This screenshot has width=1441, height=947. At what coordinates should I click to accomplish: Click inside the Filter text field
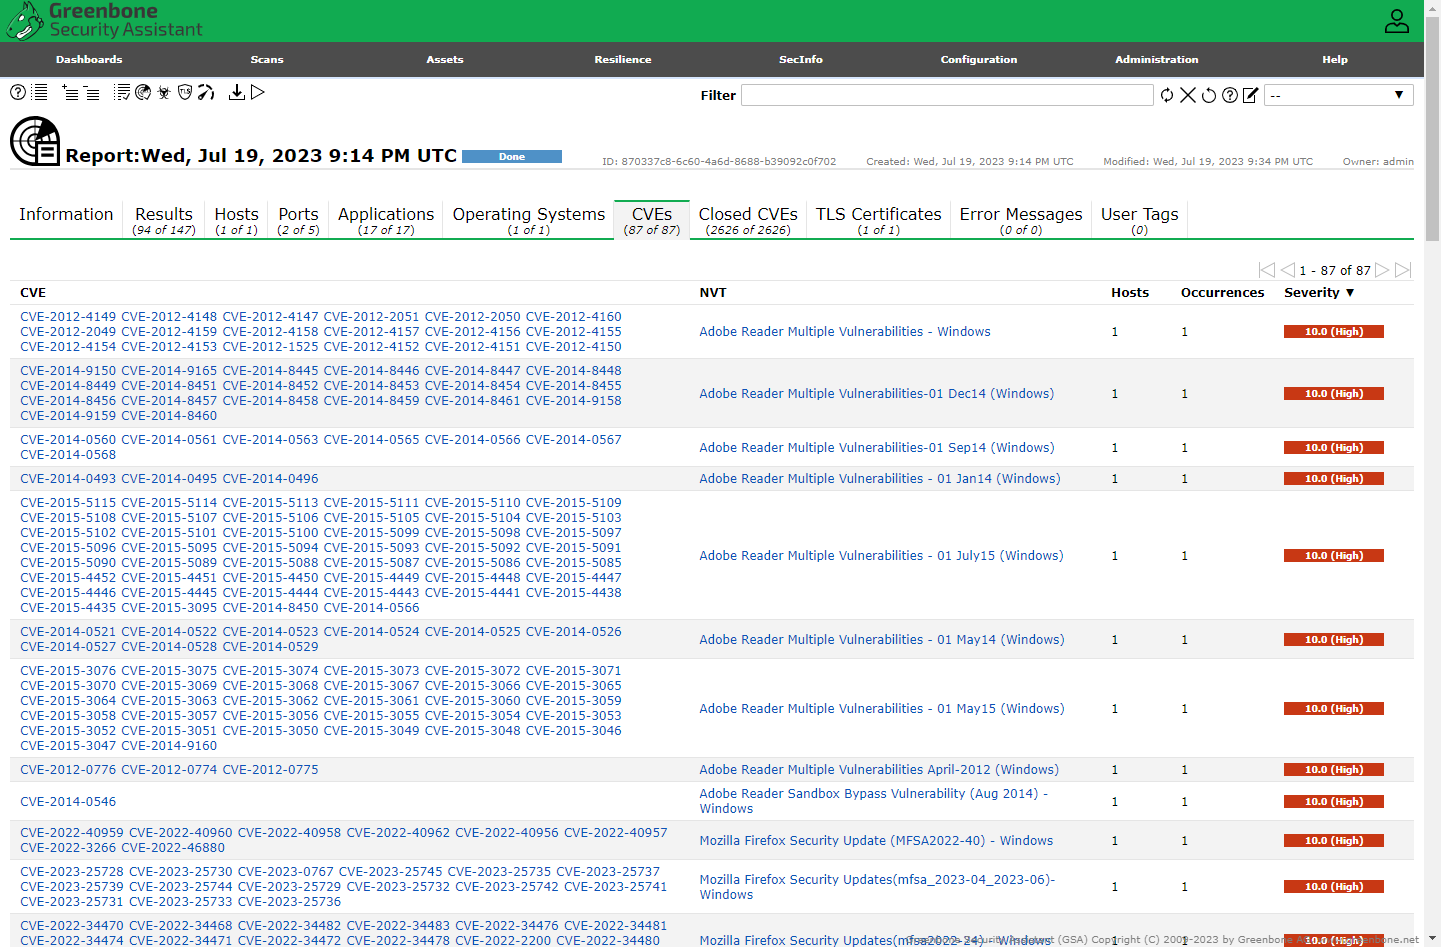pyautogui.click(x=947, y=95)
